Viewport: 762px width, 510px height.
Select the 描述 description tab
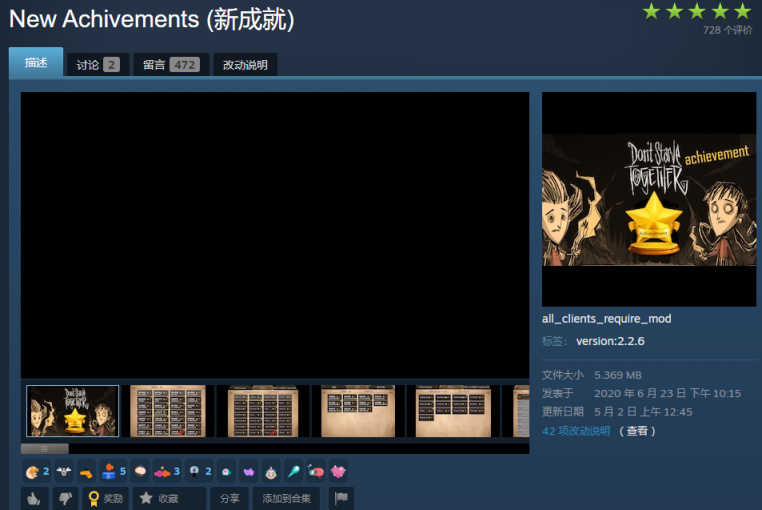[x=36, y=62]
